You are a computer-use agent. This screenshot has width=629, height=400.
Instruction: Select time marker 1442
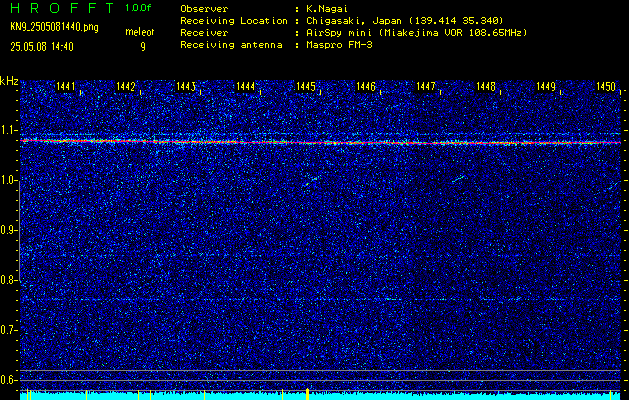[125, 86]
